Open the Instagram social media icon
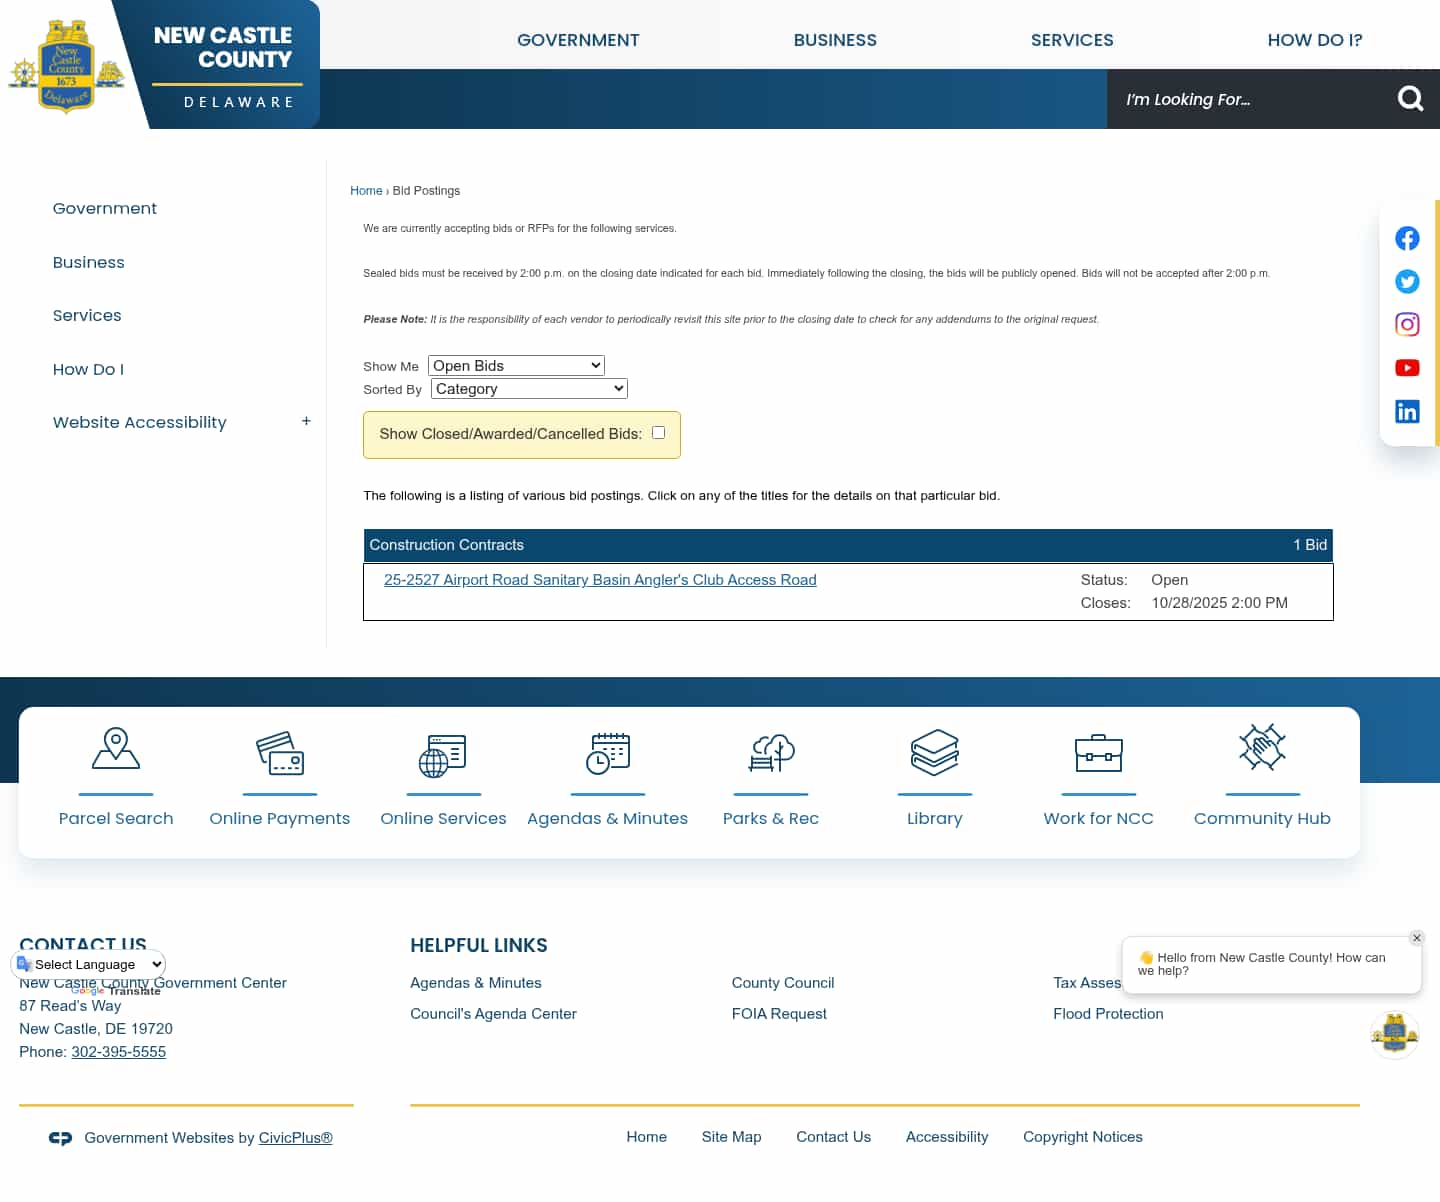The width and height of the screenshot is (1440, 1202). click(1407, 324)
